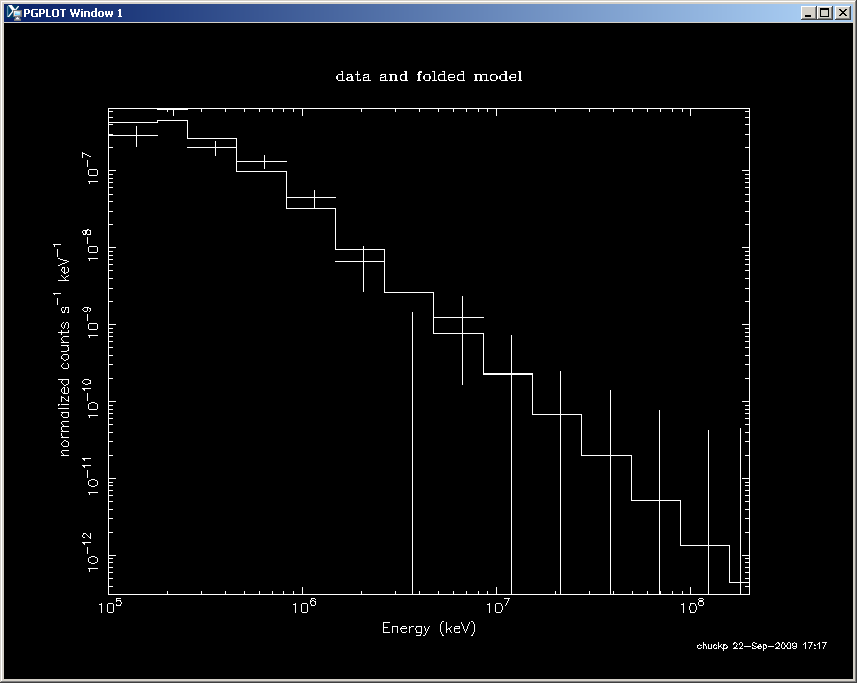This screenshot has width=857, height=683.
Task: Click the y-axis tick label 10^-8
Action: 91,245
